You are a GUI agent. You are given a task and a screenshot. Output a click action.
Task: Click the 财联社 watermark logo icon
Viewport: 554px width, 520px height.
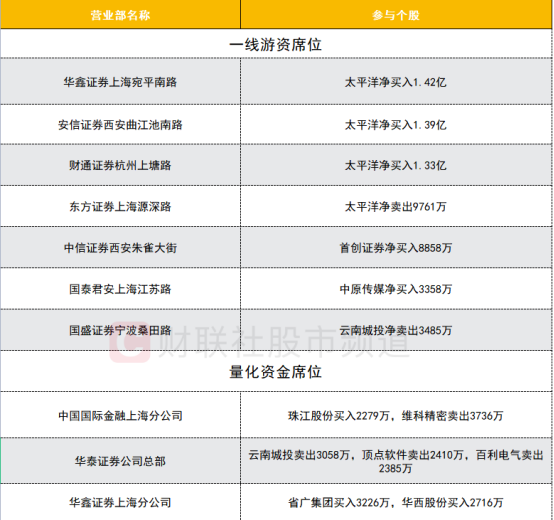[129, 342]
